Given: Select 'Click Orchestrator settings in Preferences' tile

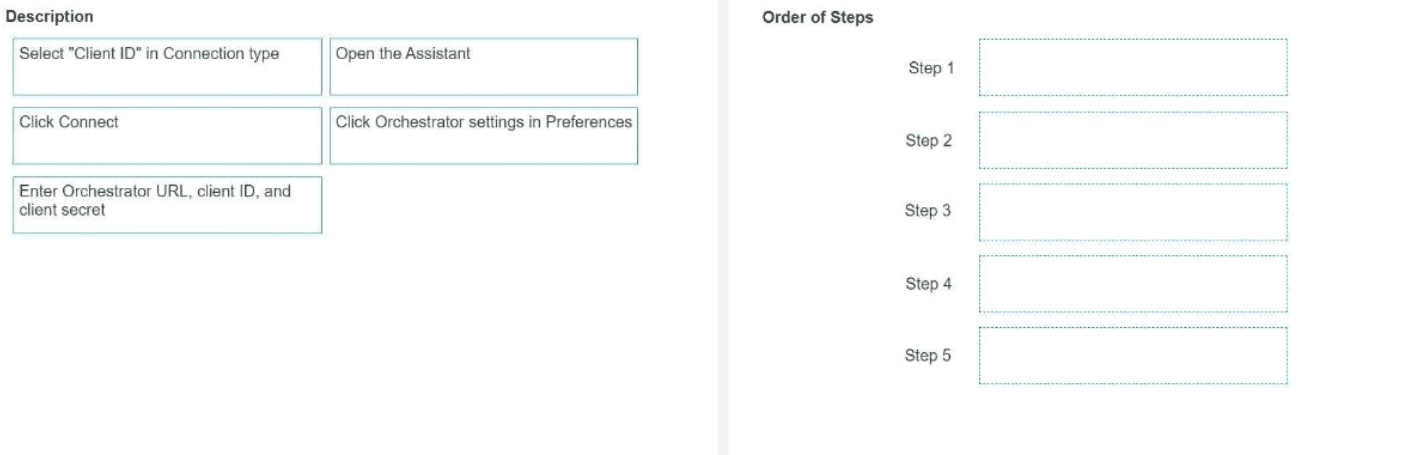Looking at the screenshot, I should (484, 136).
